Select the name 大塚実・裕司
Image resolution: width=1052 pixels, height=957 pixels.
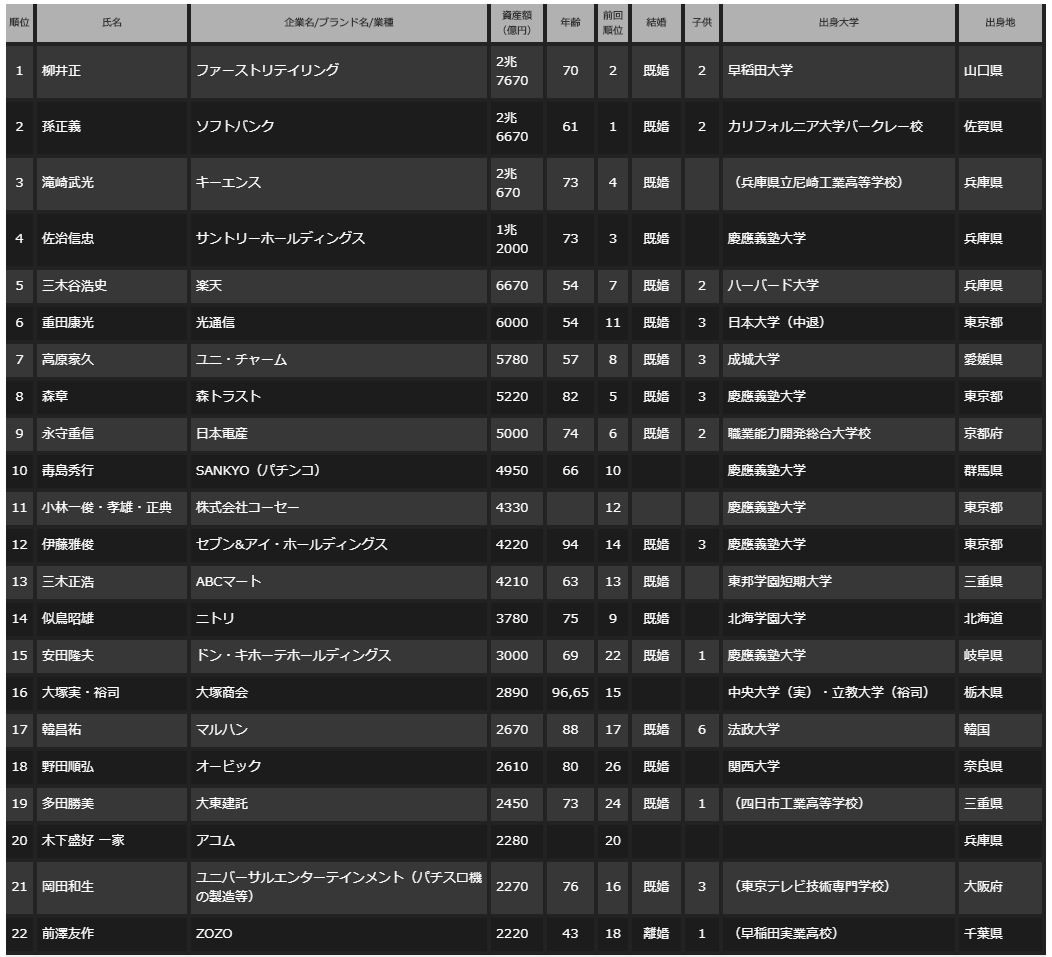point(81,692)
